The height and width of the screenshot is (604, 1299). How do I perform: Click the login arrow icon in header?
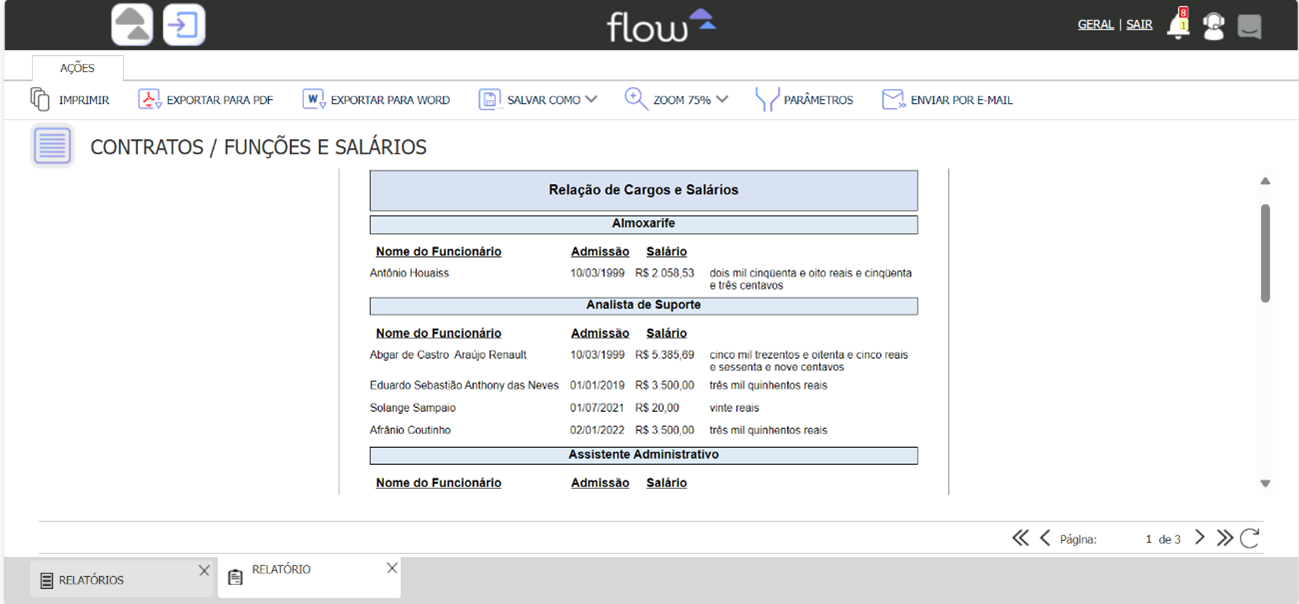click(x=184, y=25)
